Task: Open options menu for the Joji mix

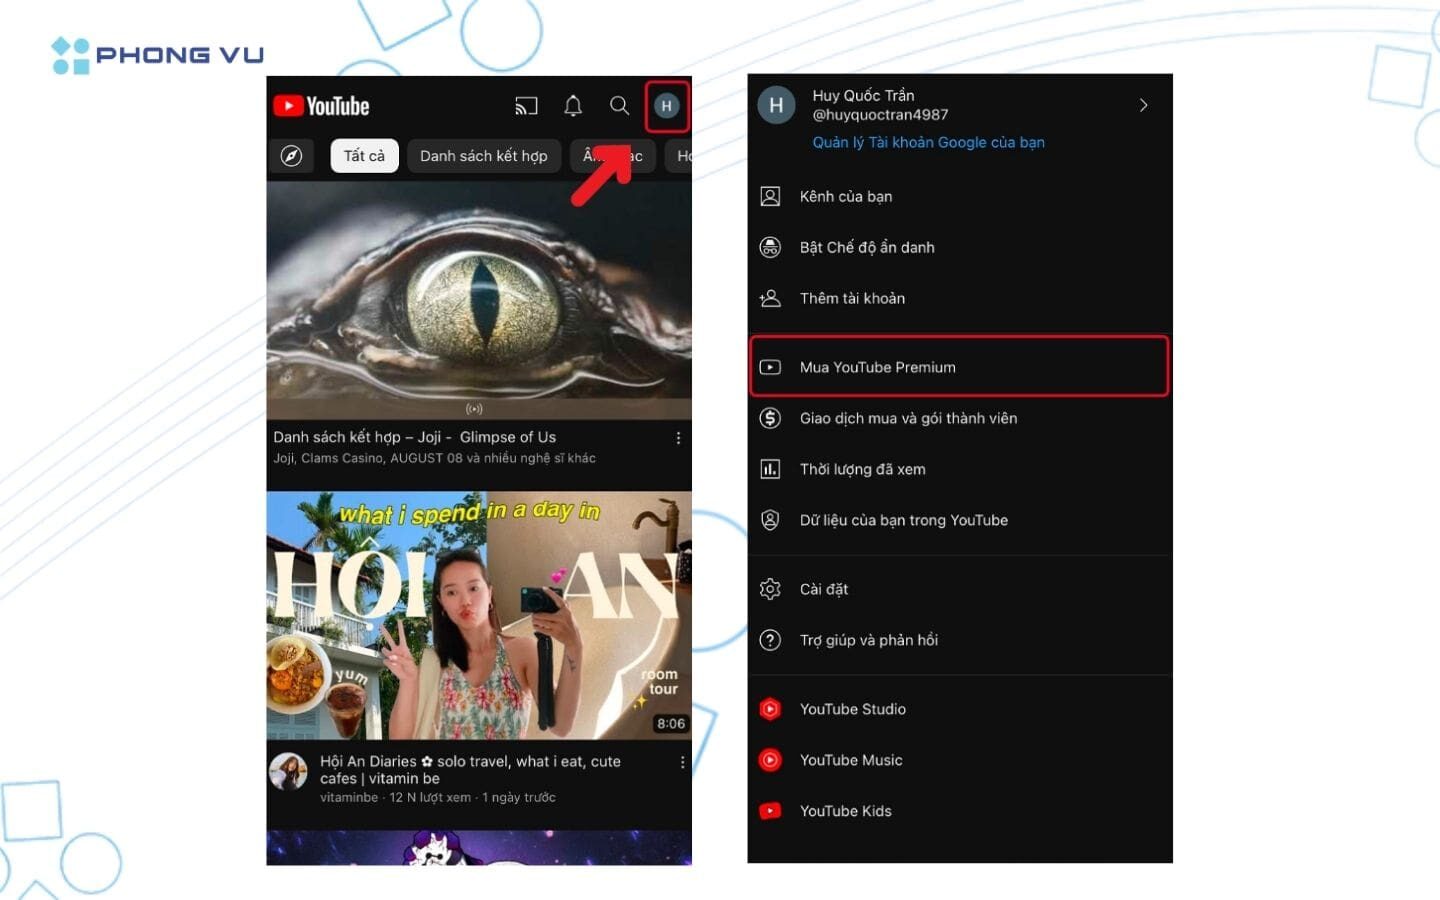Action: point(678,438)
